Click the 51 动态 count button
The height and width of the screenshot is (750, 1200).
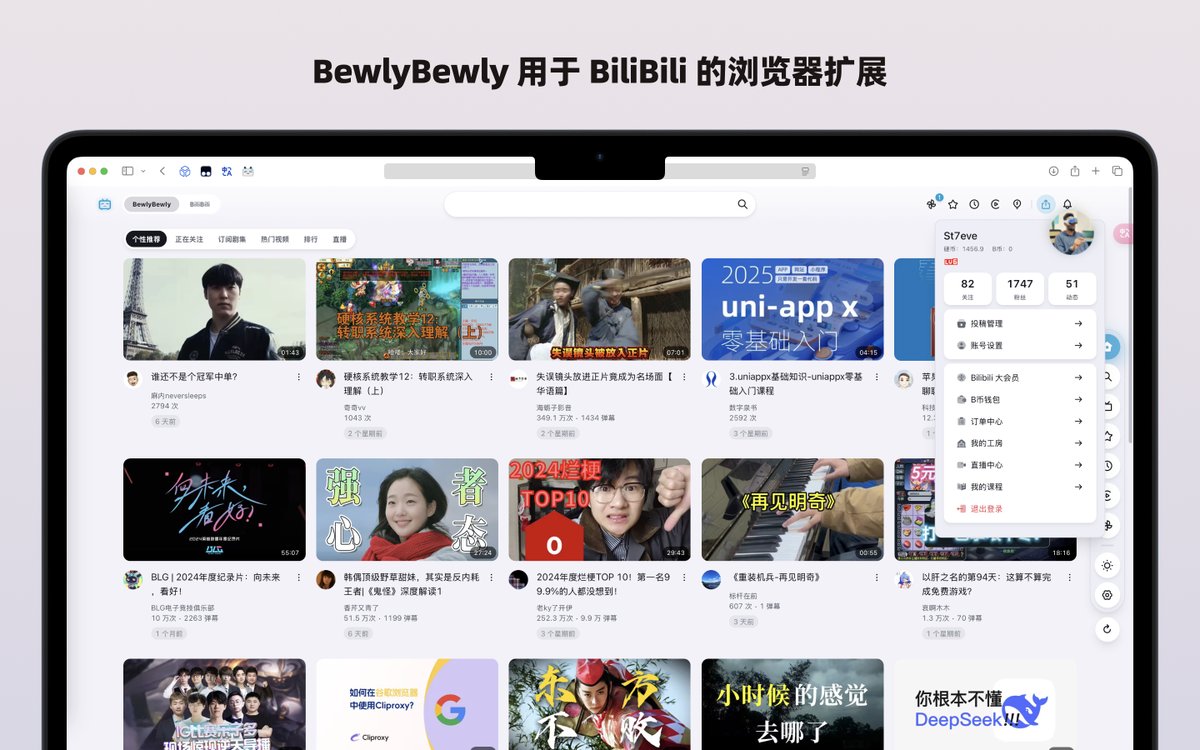point(1072,289)
